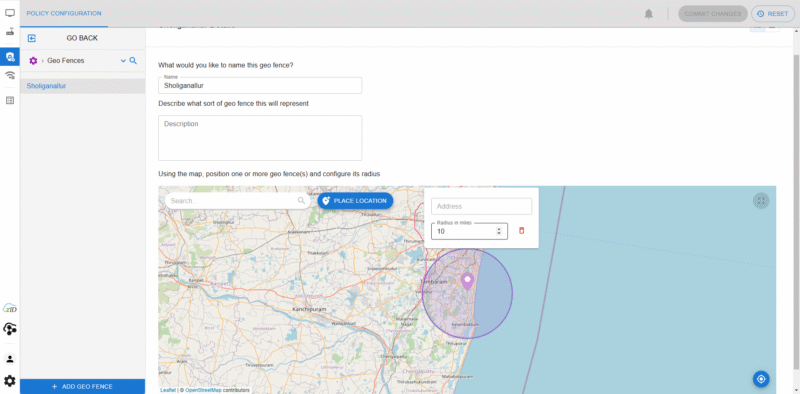This screenshot has height=394, width=800.
Task: Open the settings gear at sidebar bottom
Action: [x=10, y=381]
